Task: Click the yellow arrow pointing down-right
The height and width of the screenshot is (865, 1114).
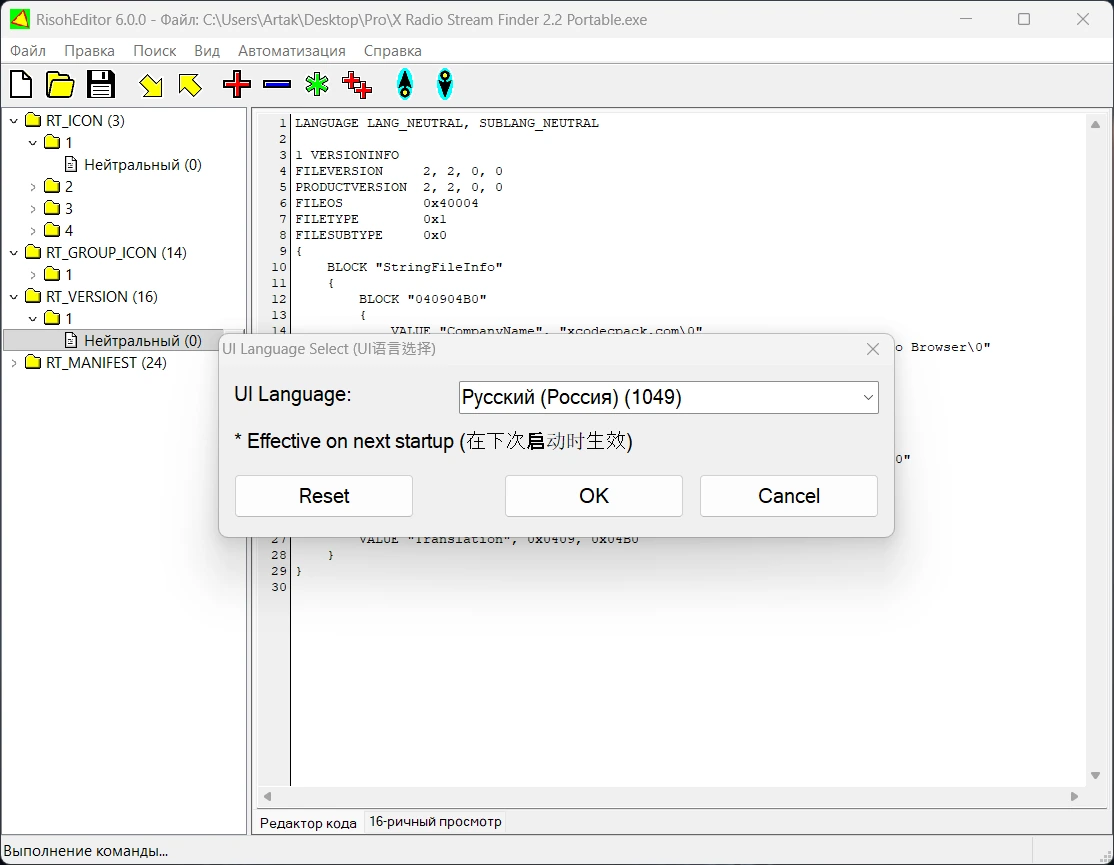Action: point(151,85)
